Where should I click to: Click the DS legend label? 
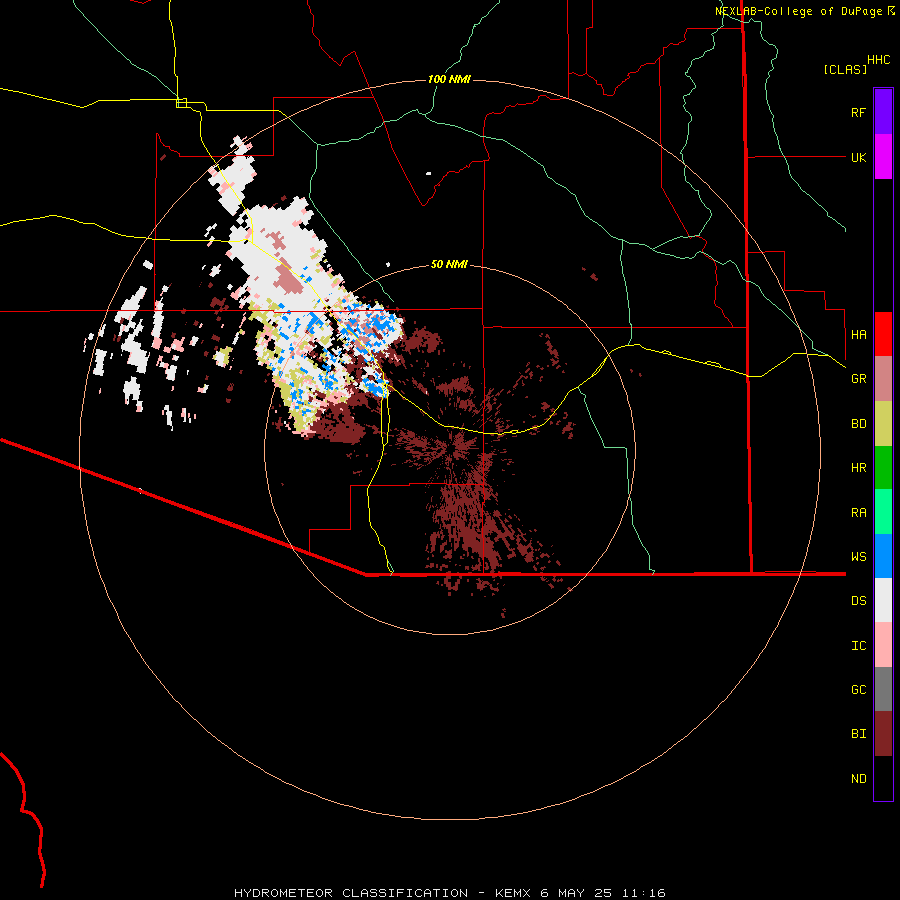[858, 600]
